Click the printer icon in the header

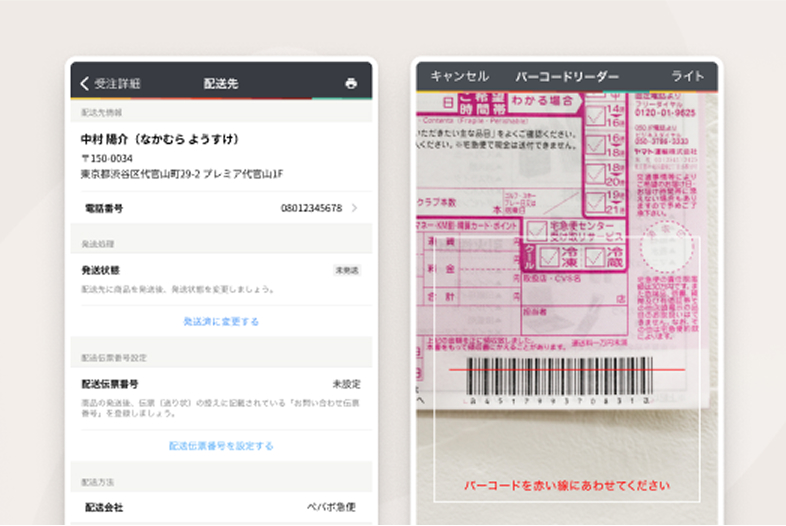point(351,83)
